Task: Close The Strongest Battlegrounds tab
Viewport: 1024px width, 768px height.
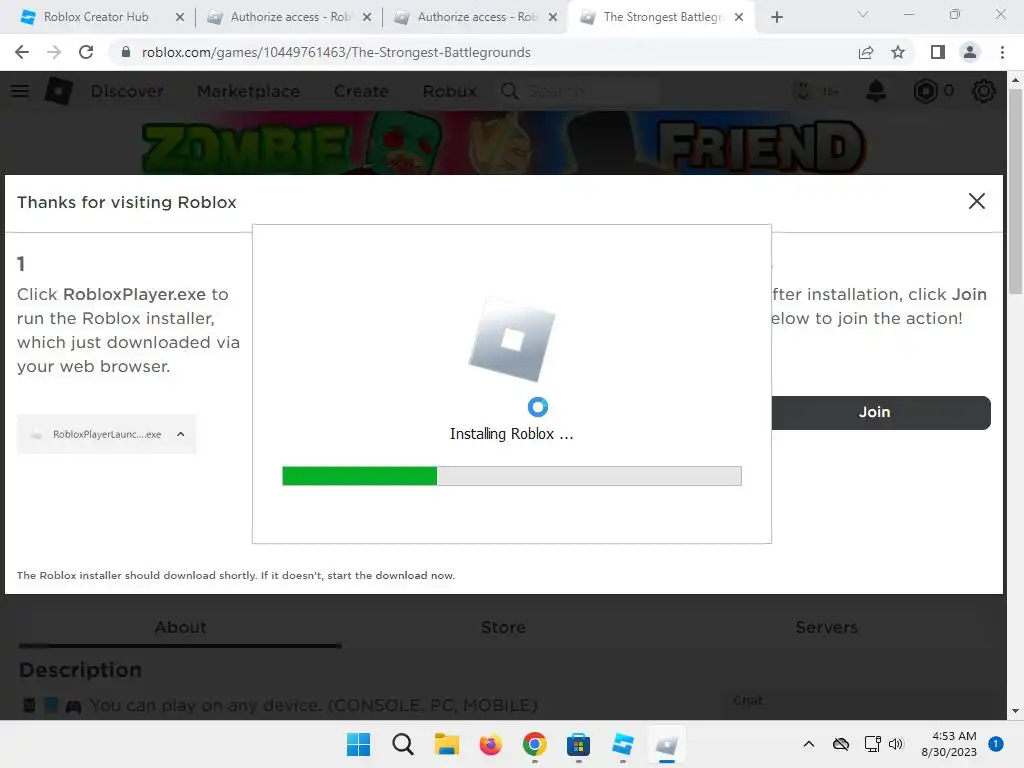Action: tap(739, 17)
